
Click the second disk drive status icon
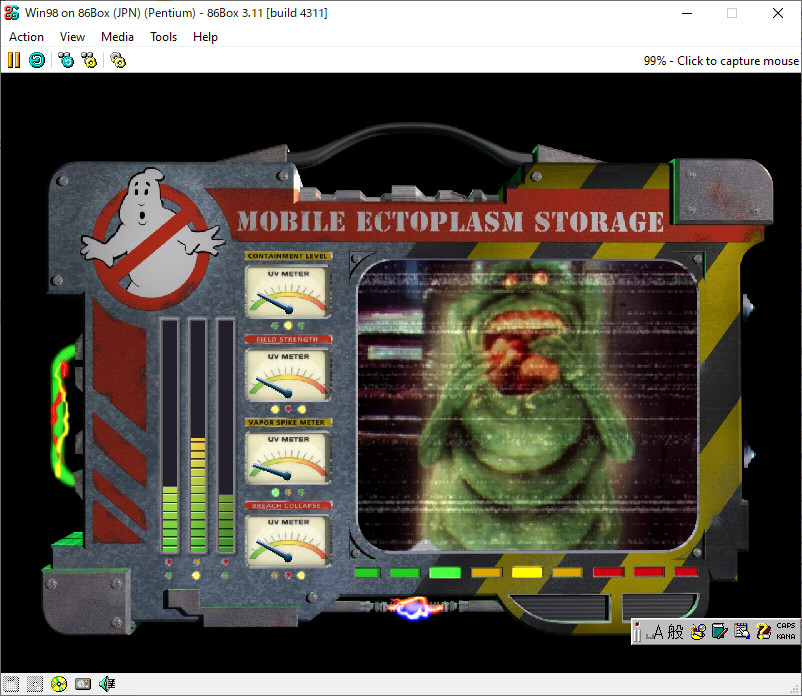35,684
